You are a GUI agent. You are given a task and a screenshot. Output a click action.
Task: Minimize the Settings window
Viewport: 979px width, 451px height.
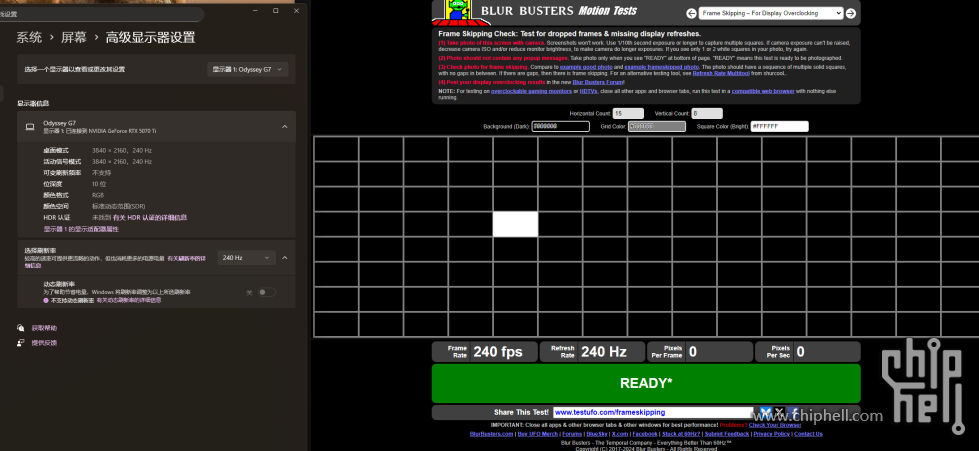coord(255,11)
